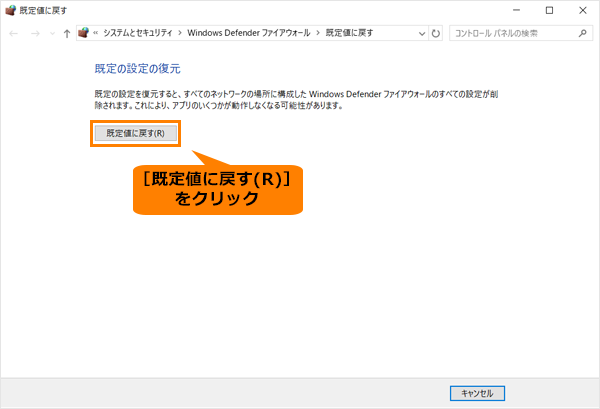Click the 既定の設定の復元 heading

pos(137,69)
